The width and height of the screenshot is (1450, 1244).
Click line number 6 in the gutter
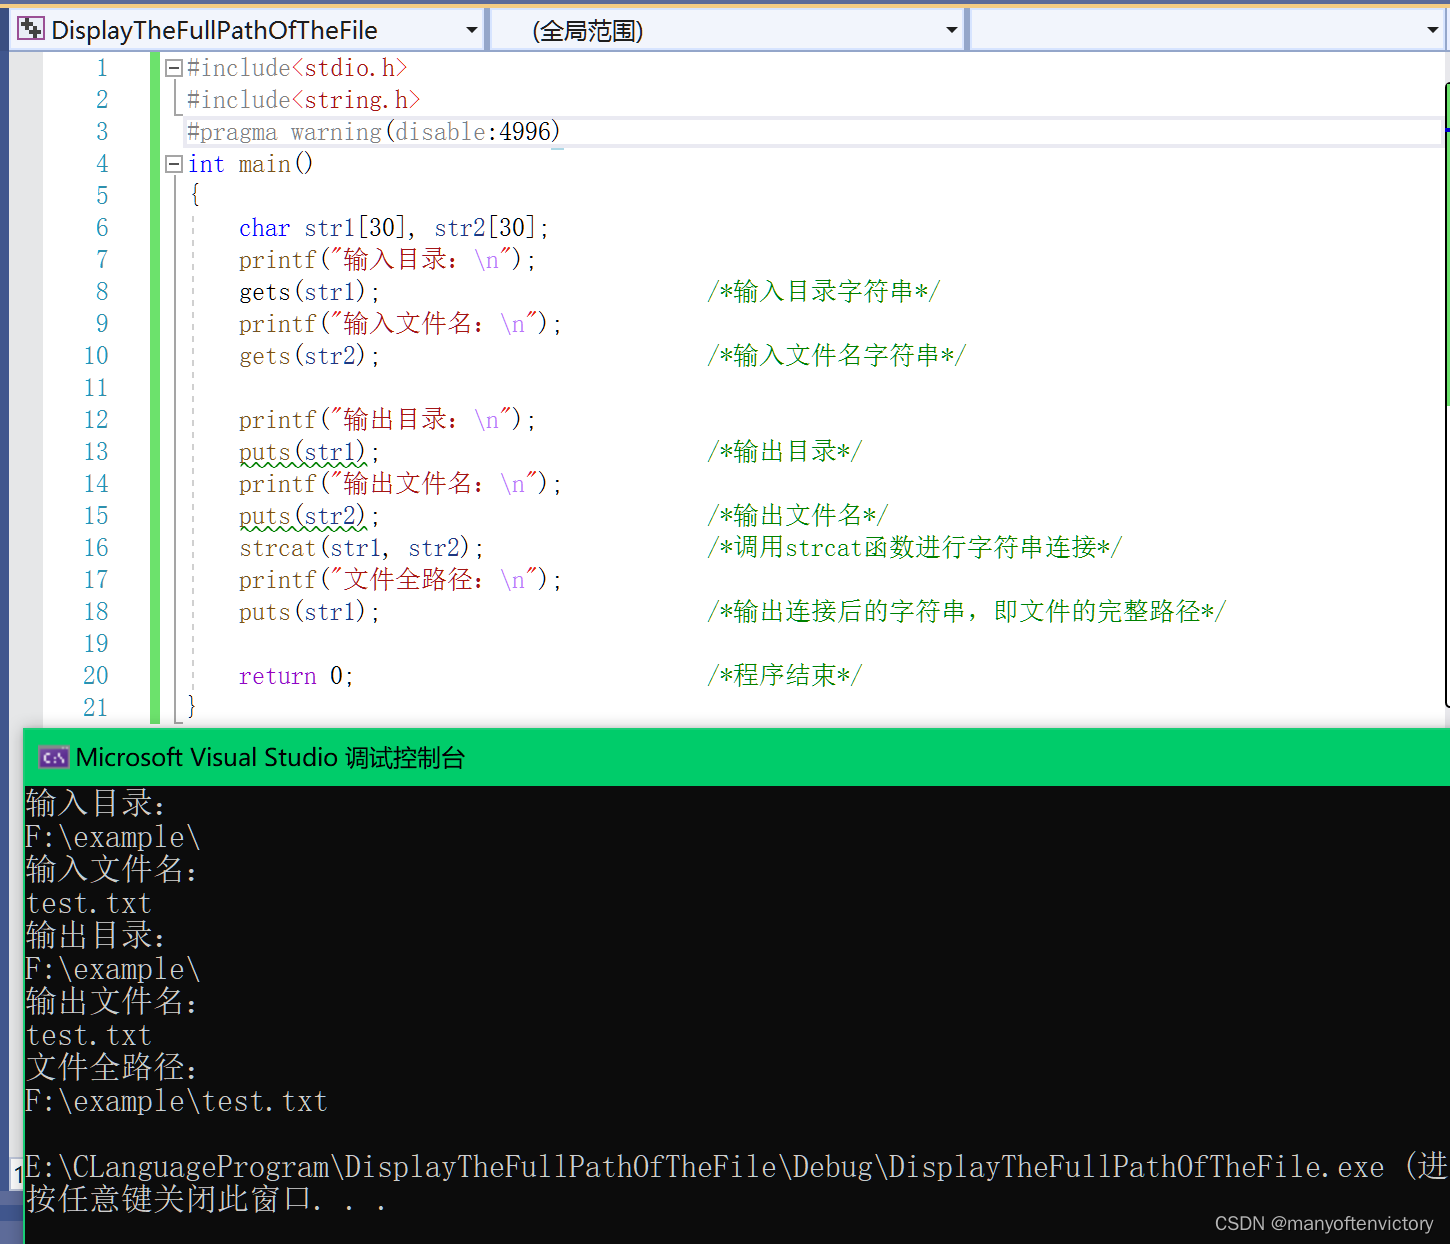click(x=102, y=228)
